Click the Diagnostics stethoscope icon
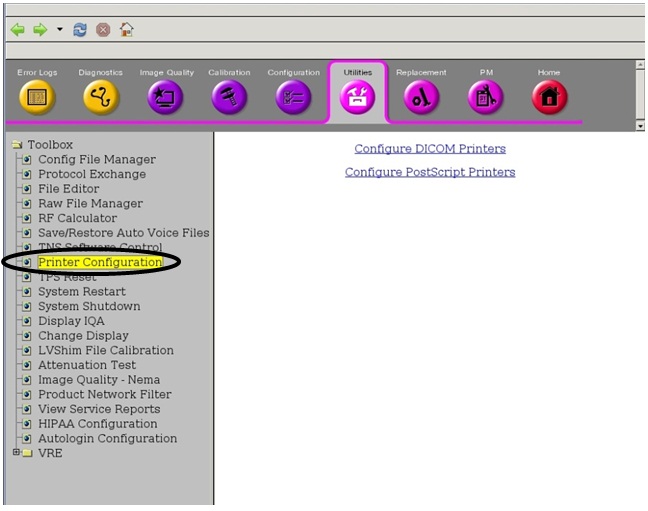648x511 pixels. point(100,97)
